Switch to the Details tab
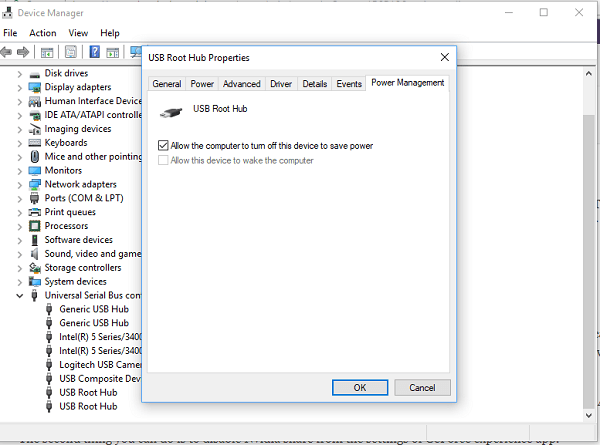Image resolution: width=600 pixels, height=445 pixels. tap(315, 84)
